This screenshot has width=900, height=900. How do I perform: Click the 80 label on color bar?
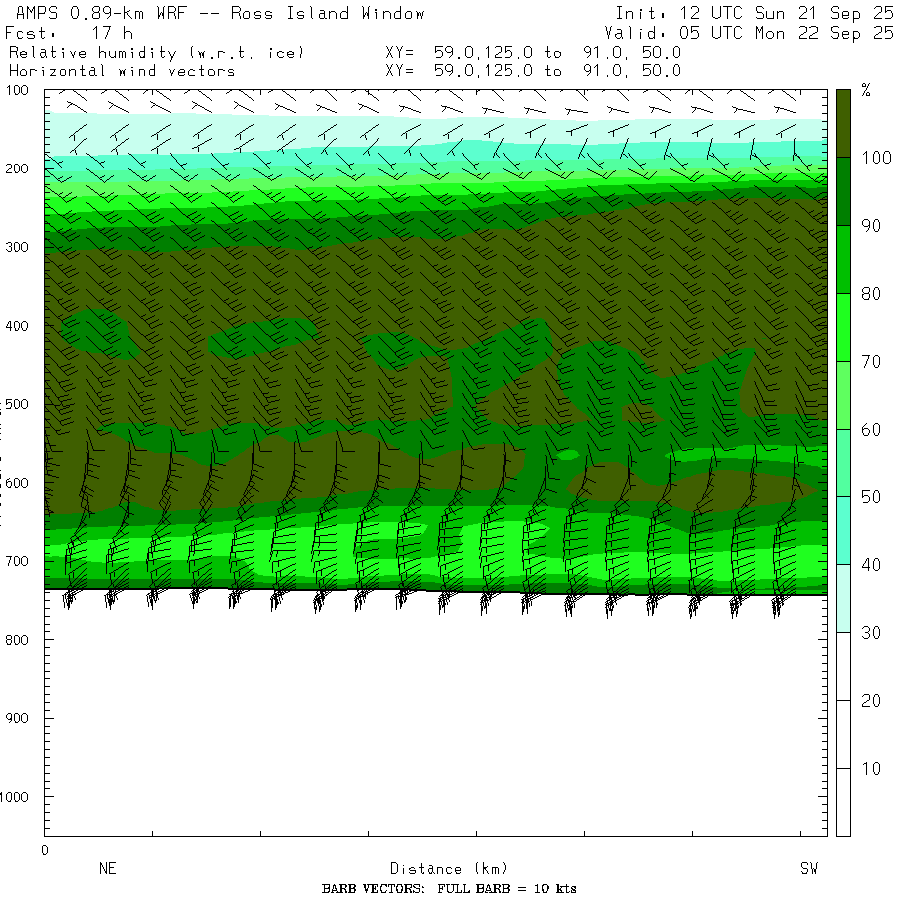click(x=871, y=294)
